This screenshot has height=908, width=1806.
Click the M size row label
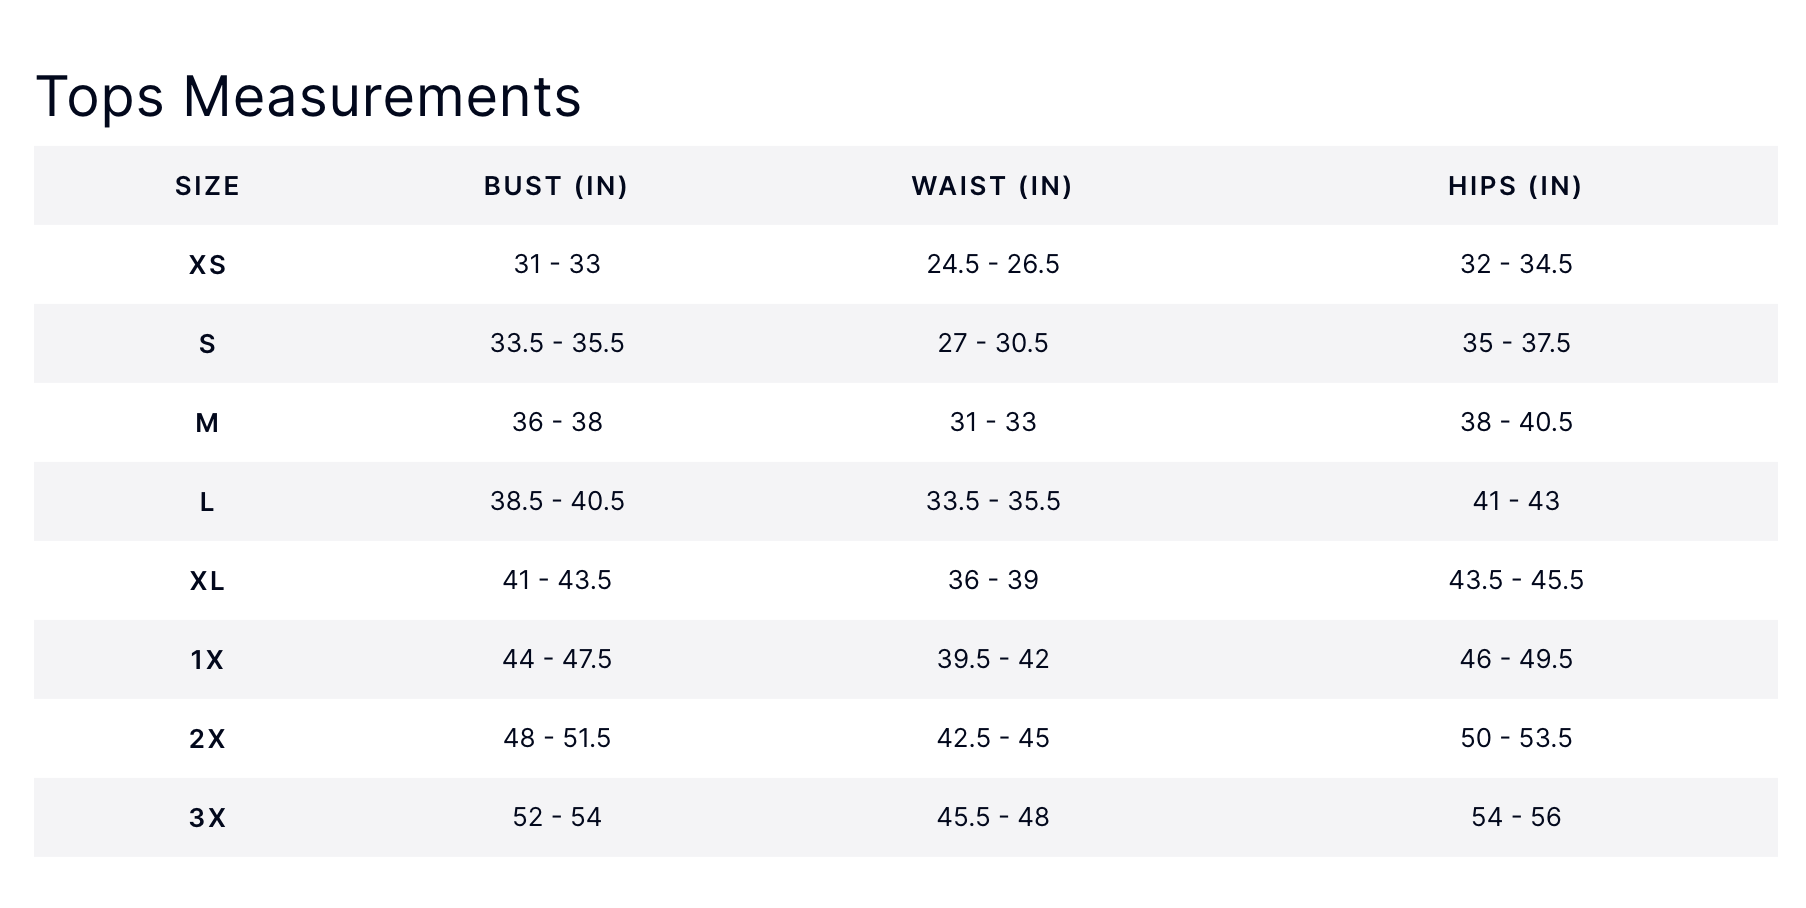(207, 423)
